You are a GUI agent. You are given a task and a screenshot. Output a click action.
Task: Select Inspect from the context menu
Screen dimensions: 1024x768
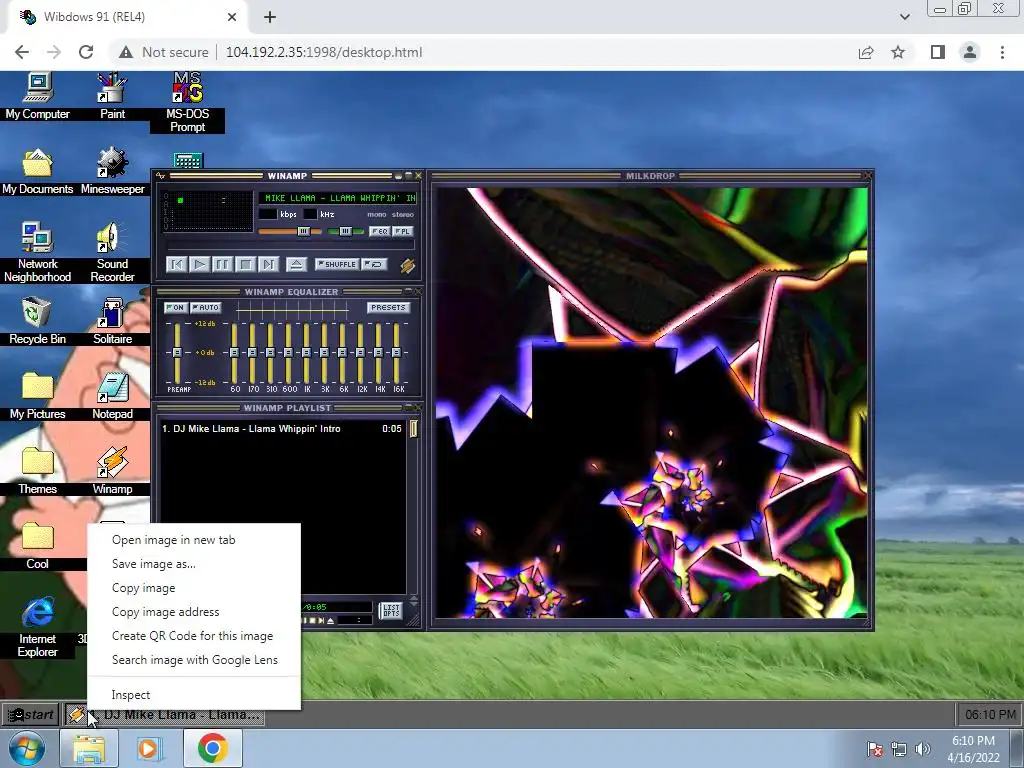coord(131,695)
